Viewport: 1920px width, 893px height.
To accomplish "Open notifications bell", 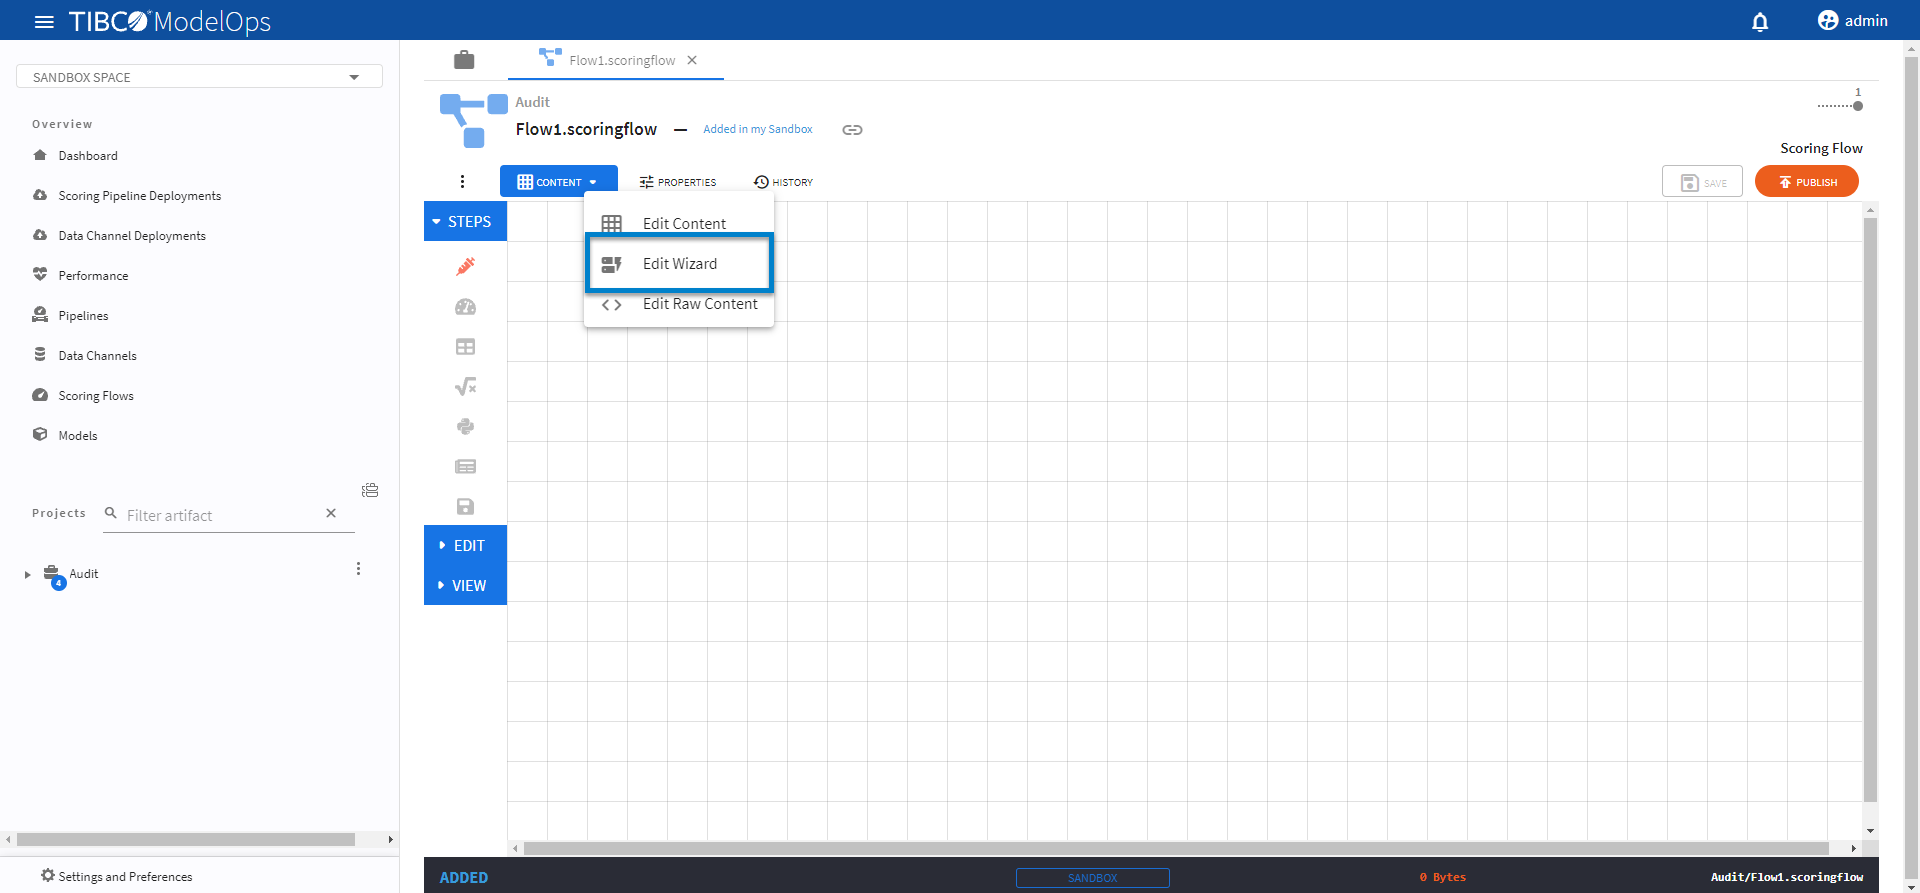I will (1760, 21).
